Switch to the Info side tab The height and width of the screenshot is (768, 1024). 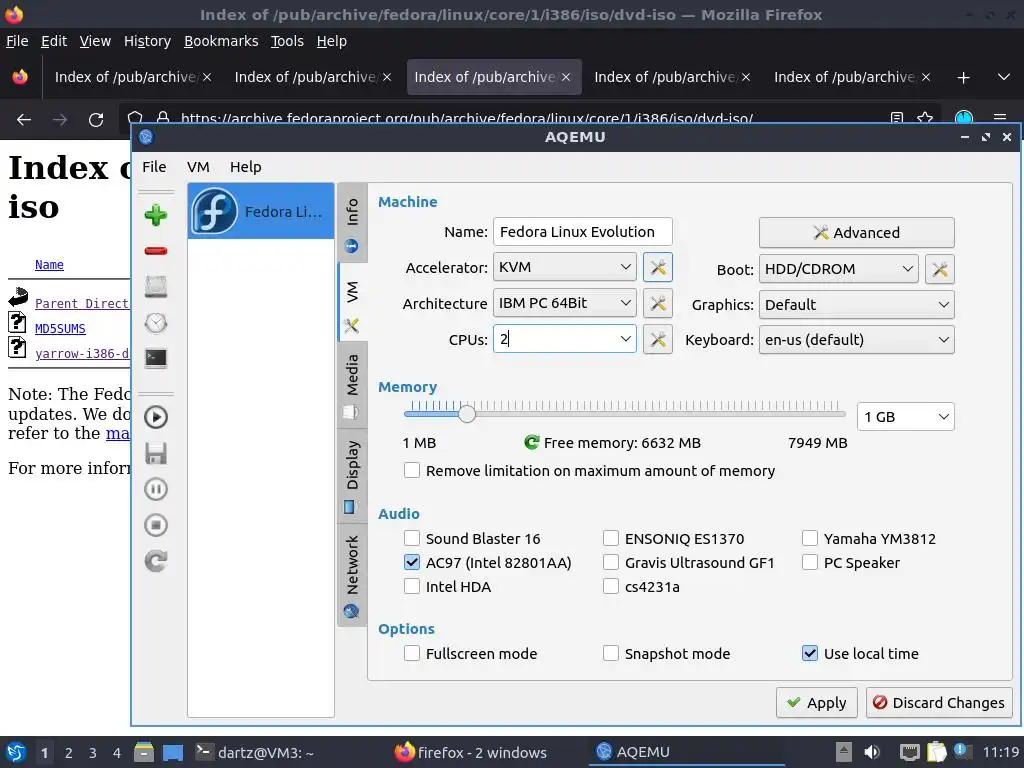[353, 224]
